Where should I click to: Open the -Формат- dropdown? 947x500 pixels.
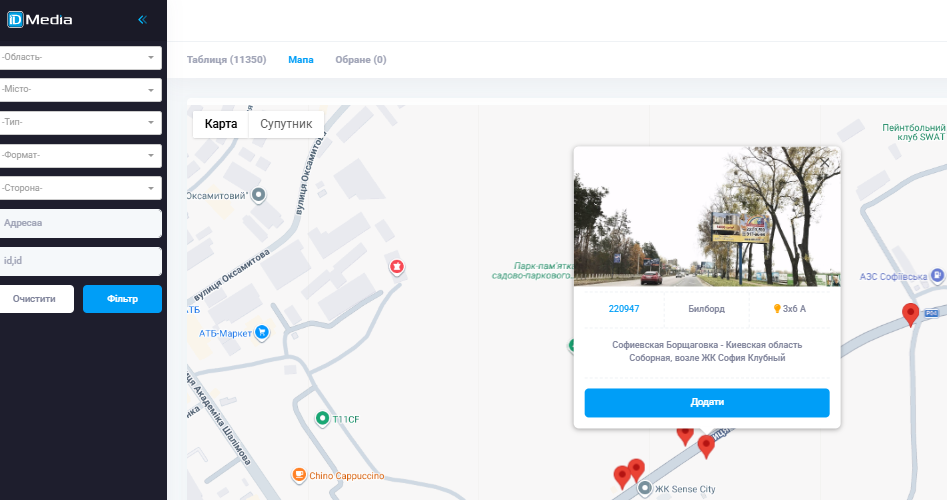tap(80, 155)
